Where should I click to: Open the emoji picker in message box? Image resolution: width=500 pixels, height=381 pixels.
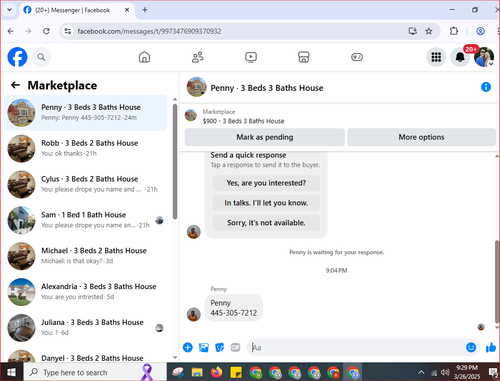471,347
